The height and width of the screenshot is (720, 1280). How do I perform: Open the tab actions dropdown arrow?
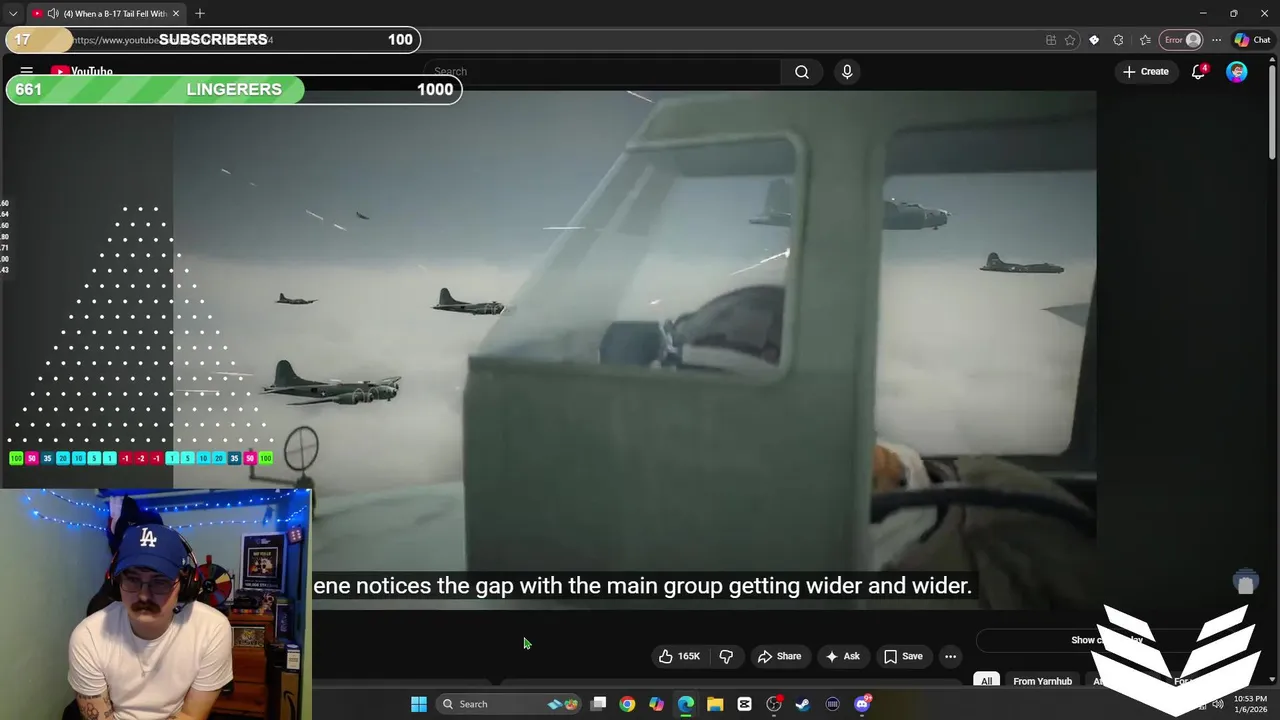tap(13, 13)
